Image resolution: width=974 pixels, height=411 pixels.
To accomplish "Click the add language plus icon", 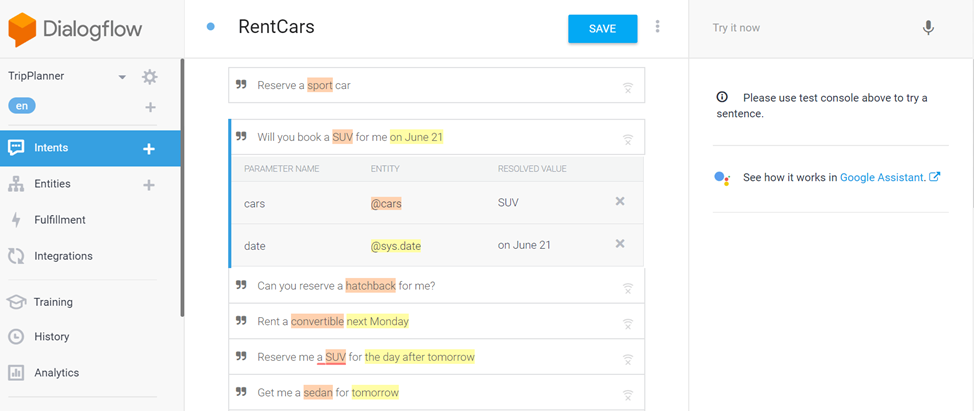I will pos(150,107).
